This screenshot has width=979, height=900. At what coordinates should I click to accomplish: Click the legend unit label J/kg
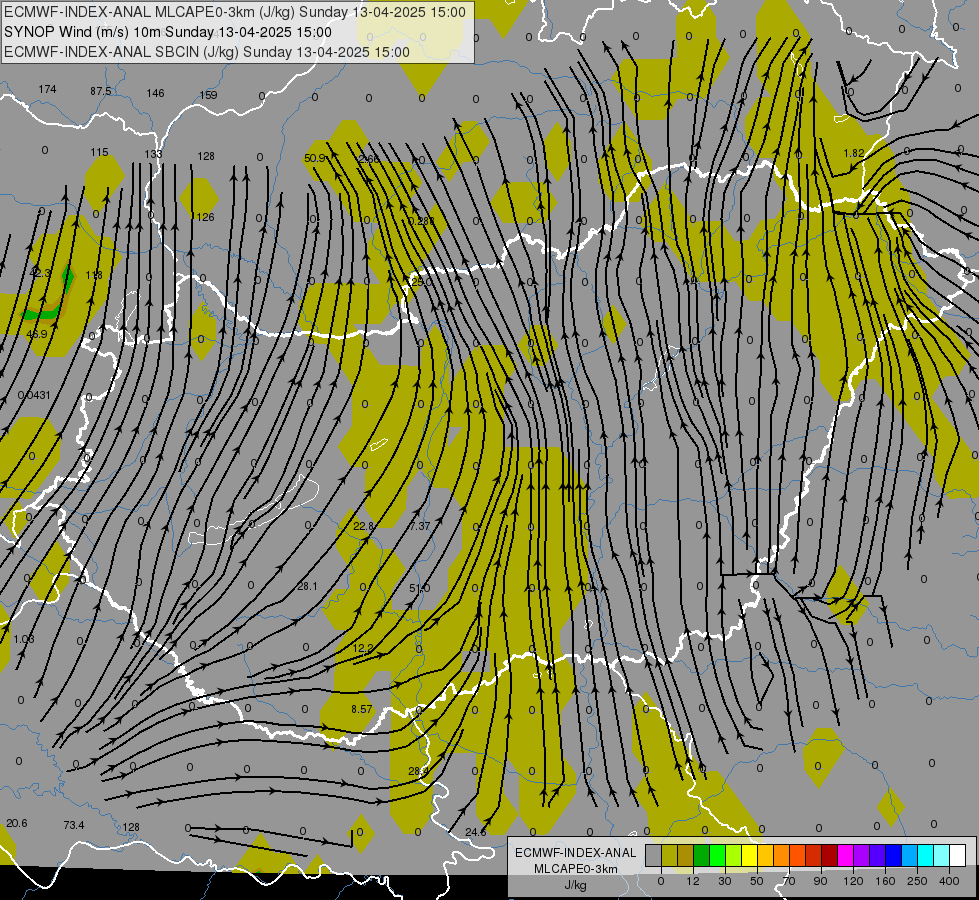tap(576, 884)
